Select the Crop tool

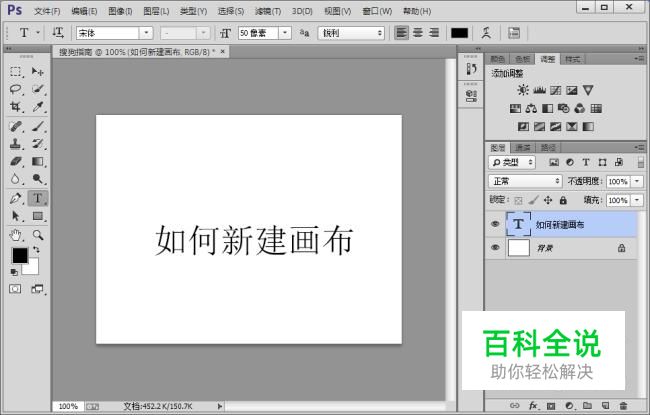pyautogui.click(x=16, y=107)
